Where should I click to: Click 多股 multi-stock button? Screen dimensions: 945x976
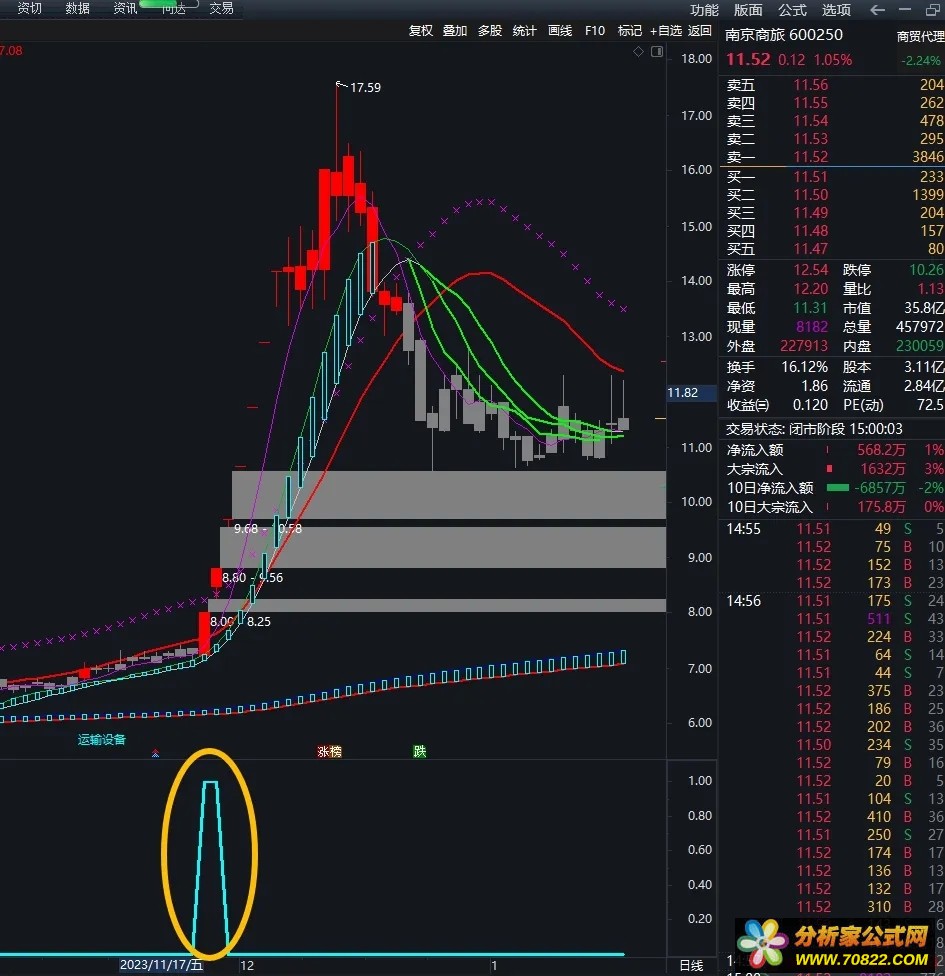click(489, 30)
